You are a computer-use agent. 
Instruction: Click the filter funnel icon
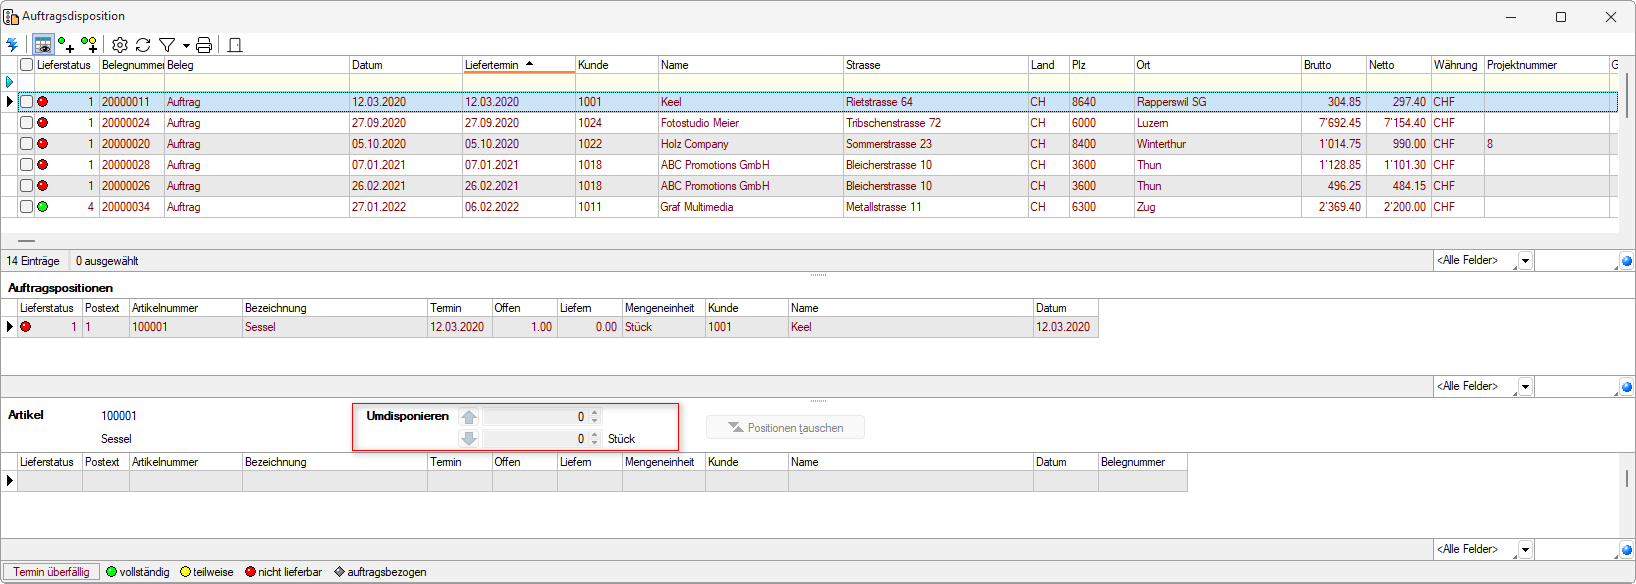coord(167,45)
